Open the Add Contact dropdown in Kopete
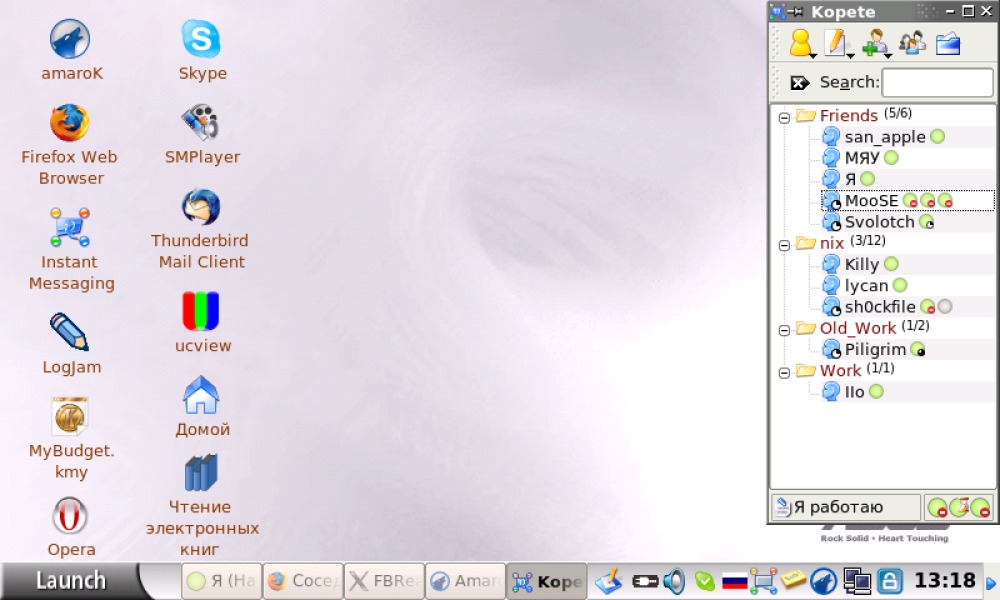Viewport: 1000px width, 600px height. (876, 44)
